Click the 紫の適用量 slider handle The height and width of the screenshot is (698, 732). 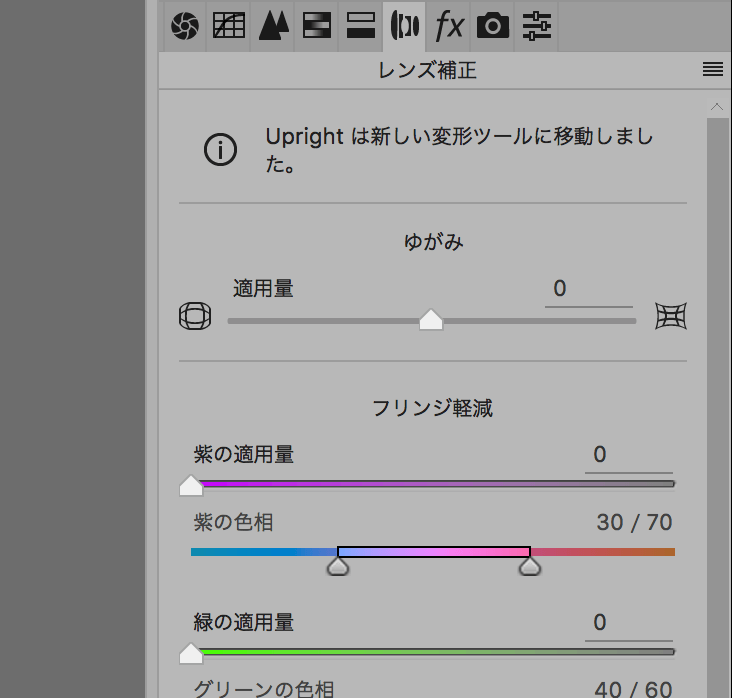191,486
